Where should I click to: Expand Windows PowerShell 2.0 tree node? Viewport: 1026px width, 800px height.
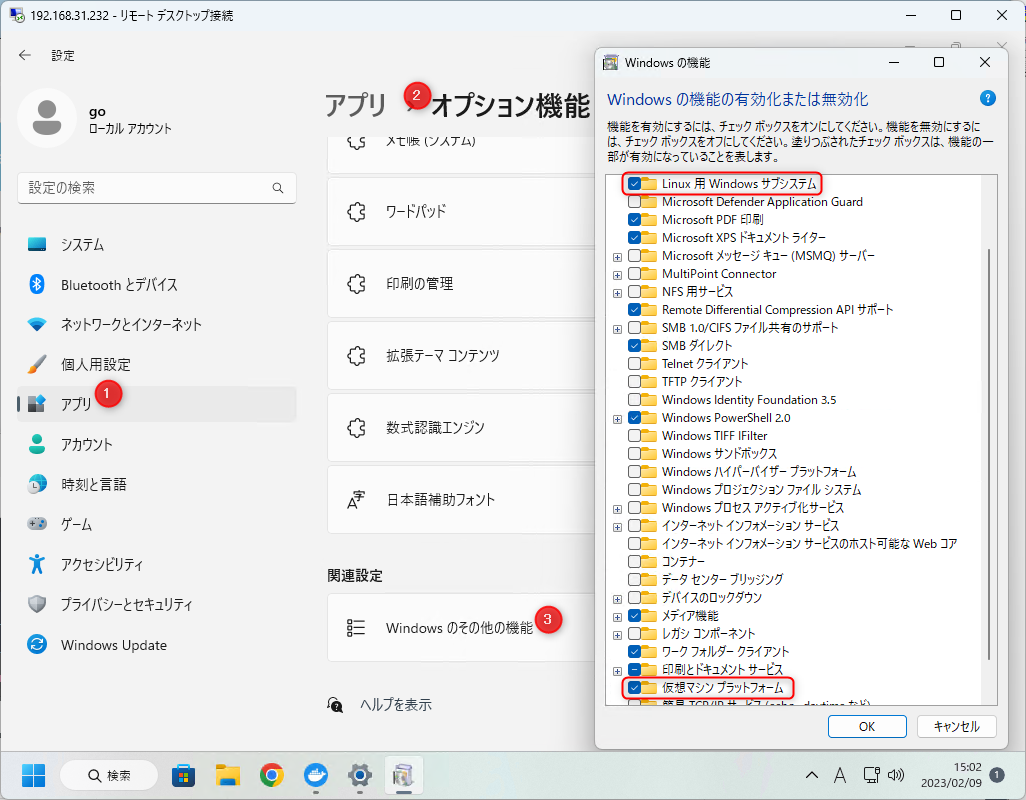[617, 419]
